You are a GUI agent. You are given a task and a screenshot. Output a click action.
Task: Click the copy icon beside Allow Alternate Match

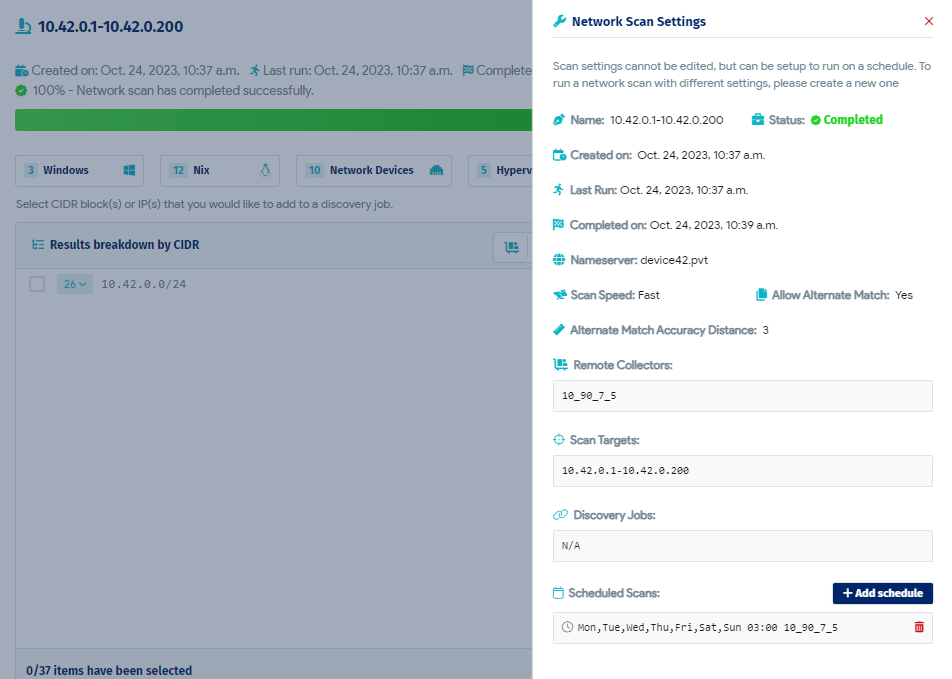[761, 295]
